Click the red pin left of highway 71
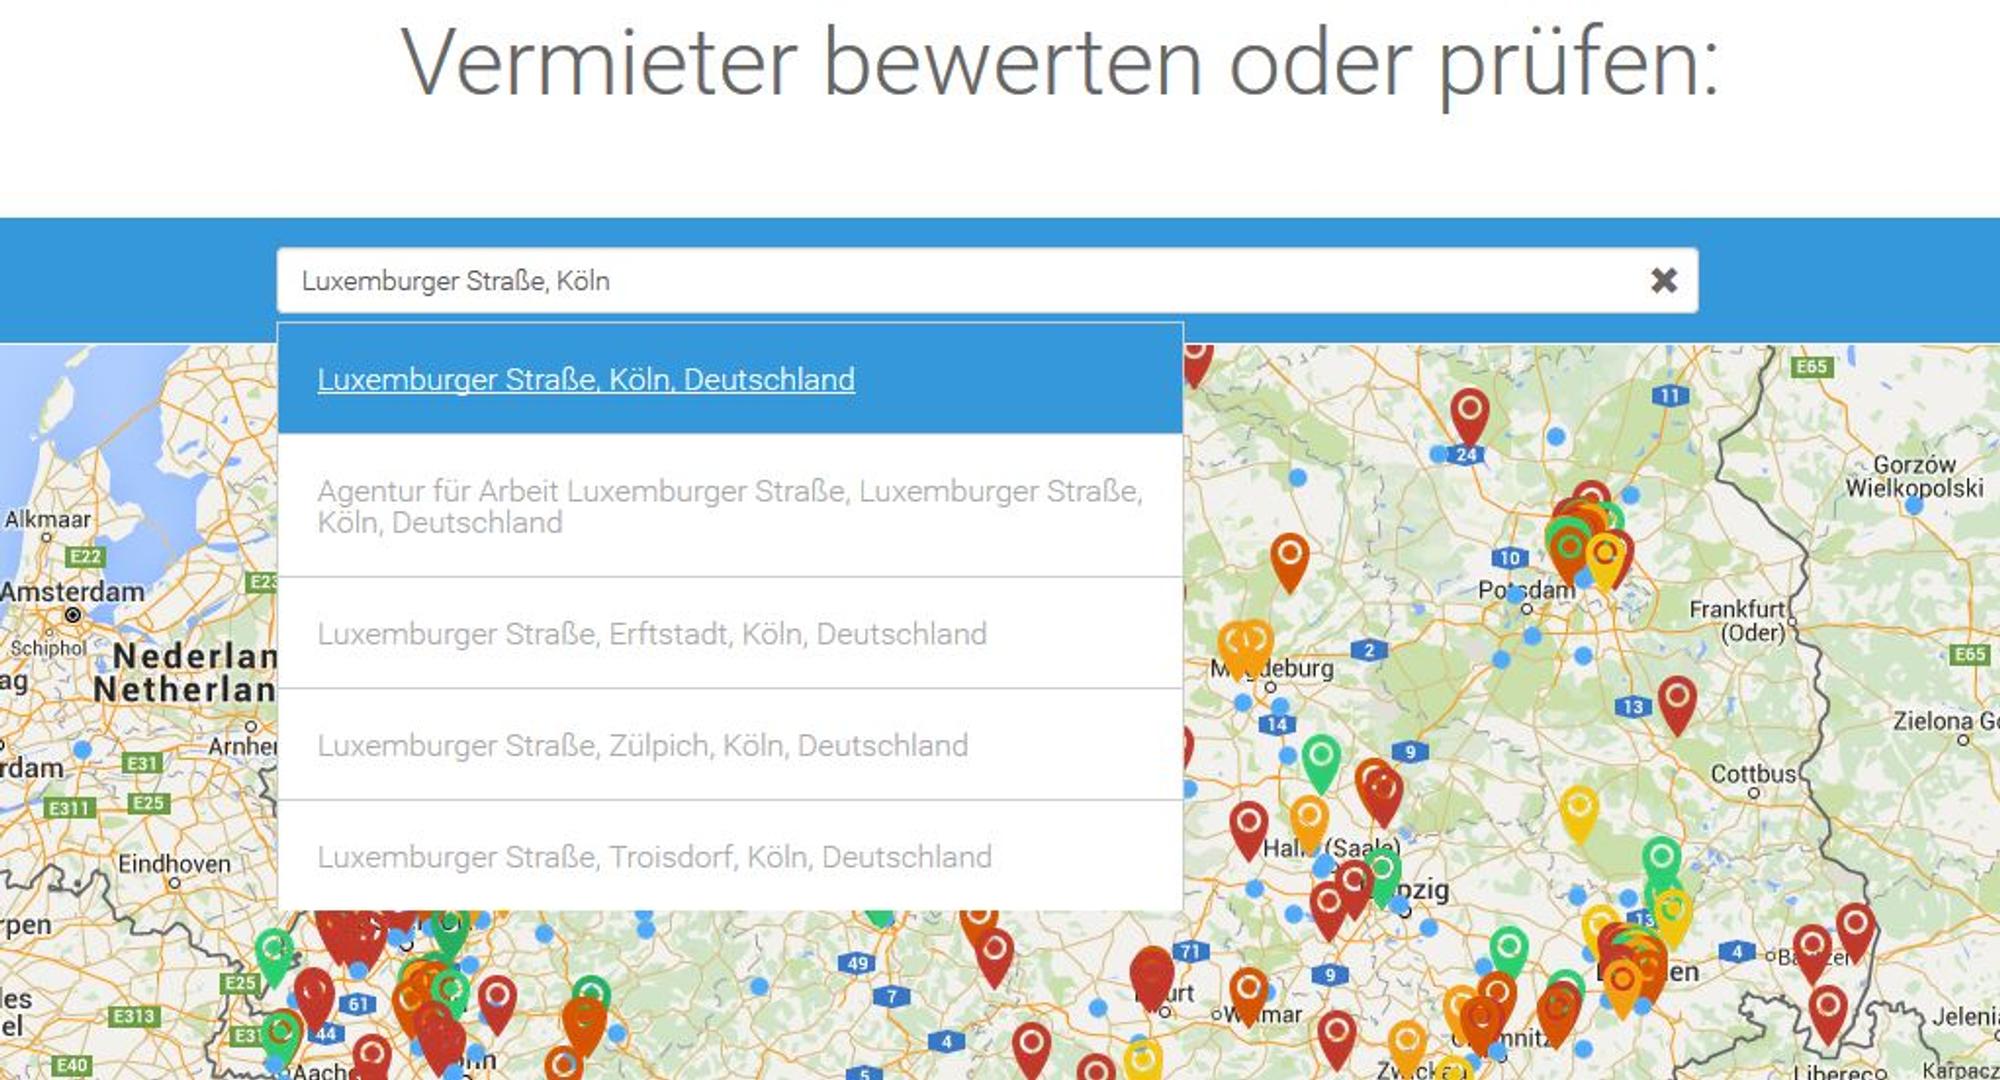Image resolution: width=2000 pixels, height=1080 pixels. 1151,978
